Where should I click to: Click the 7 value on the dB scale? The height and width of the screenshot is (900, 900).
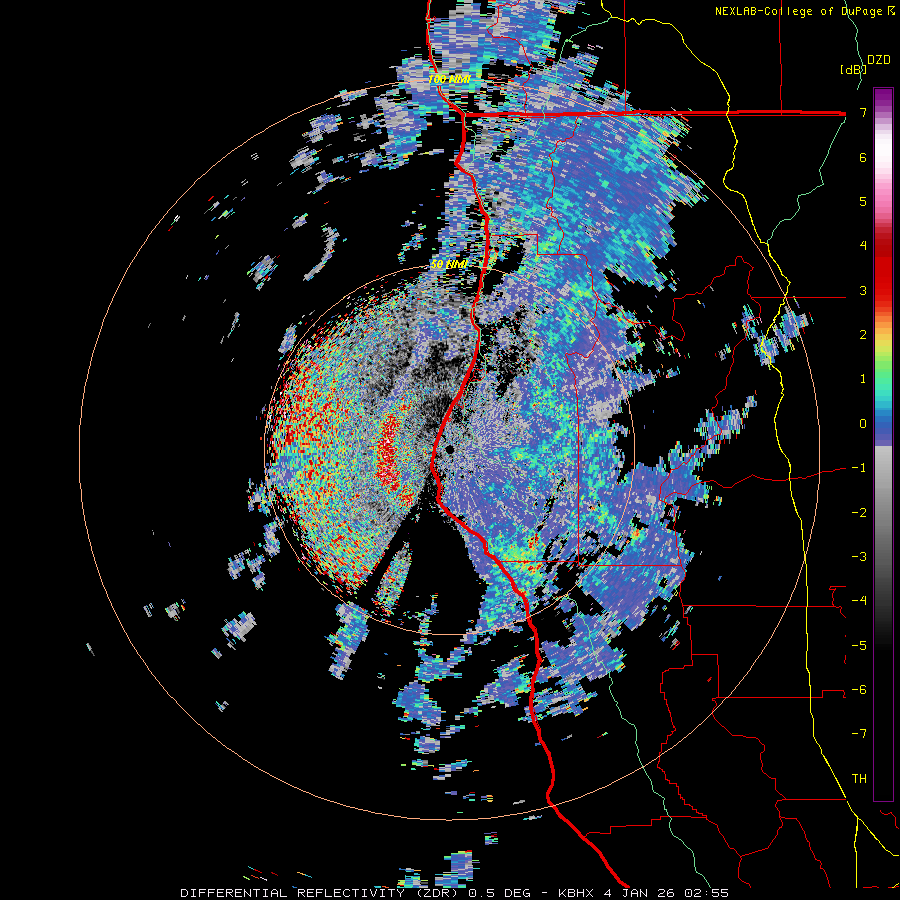(x=863, y=112)
